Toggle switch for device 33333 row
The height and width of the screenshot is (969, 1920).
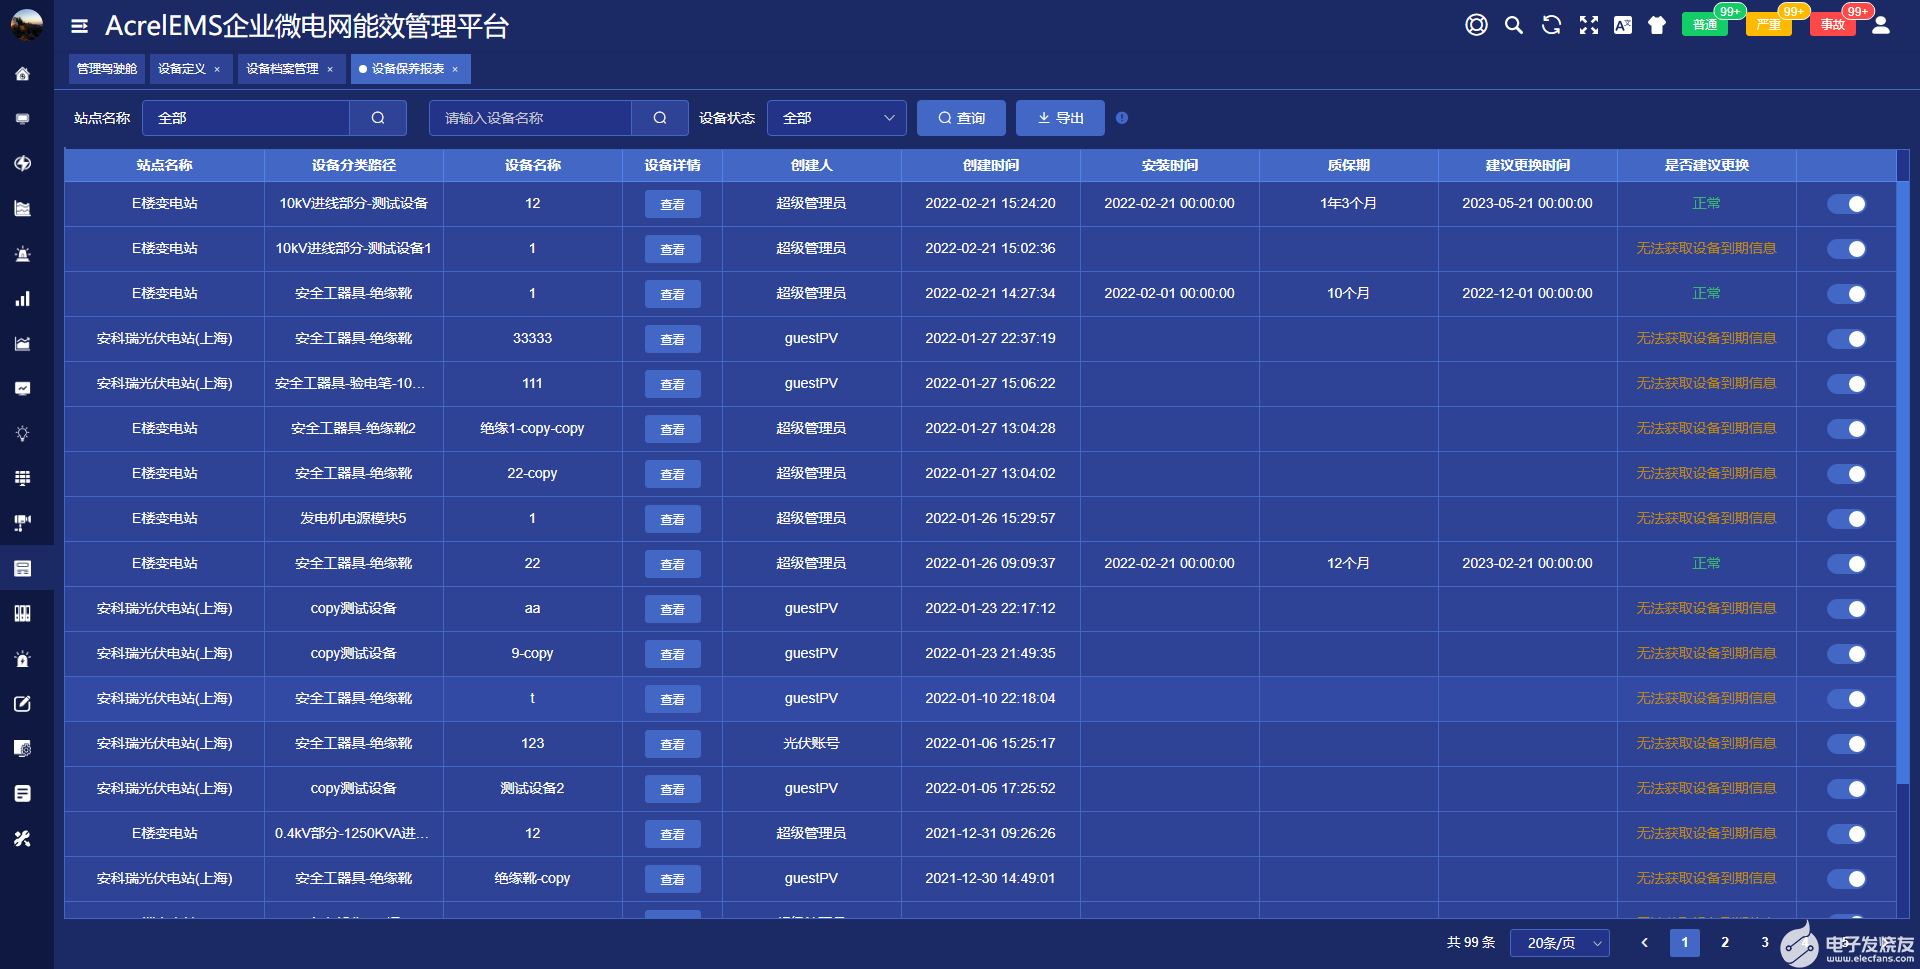(1846, 339)
